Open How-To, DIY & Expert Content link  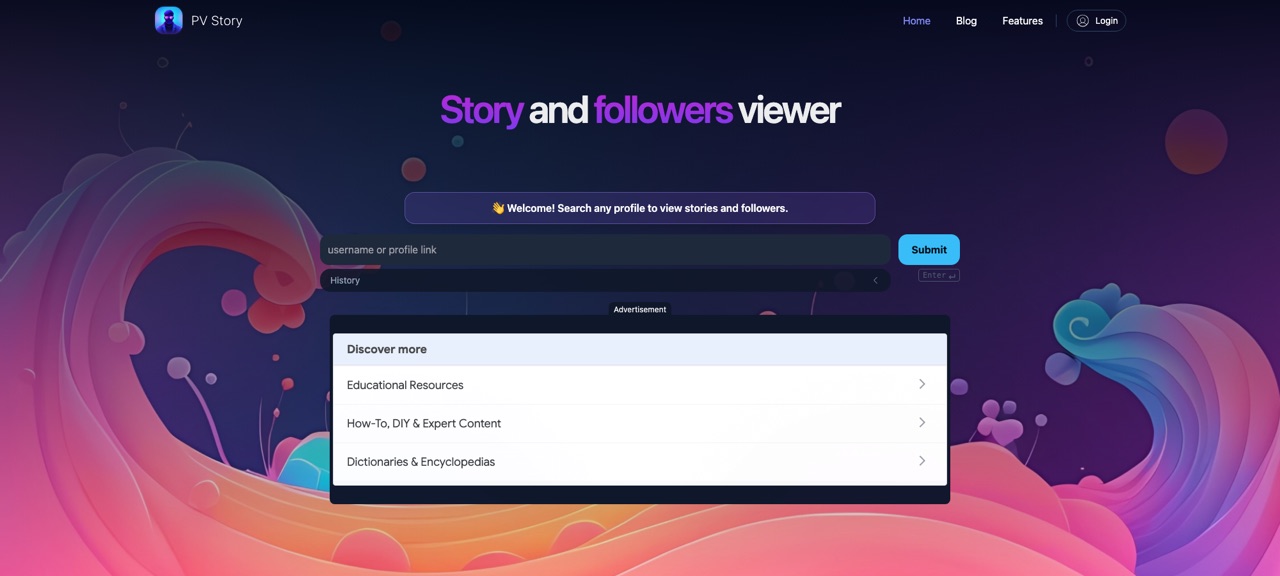click(640, 424)
